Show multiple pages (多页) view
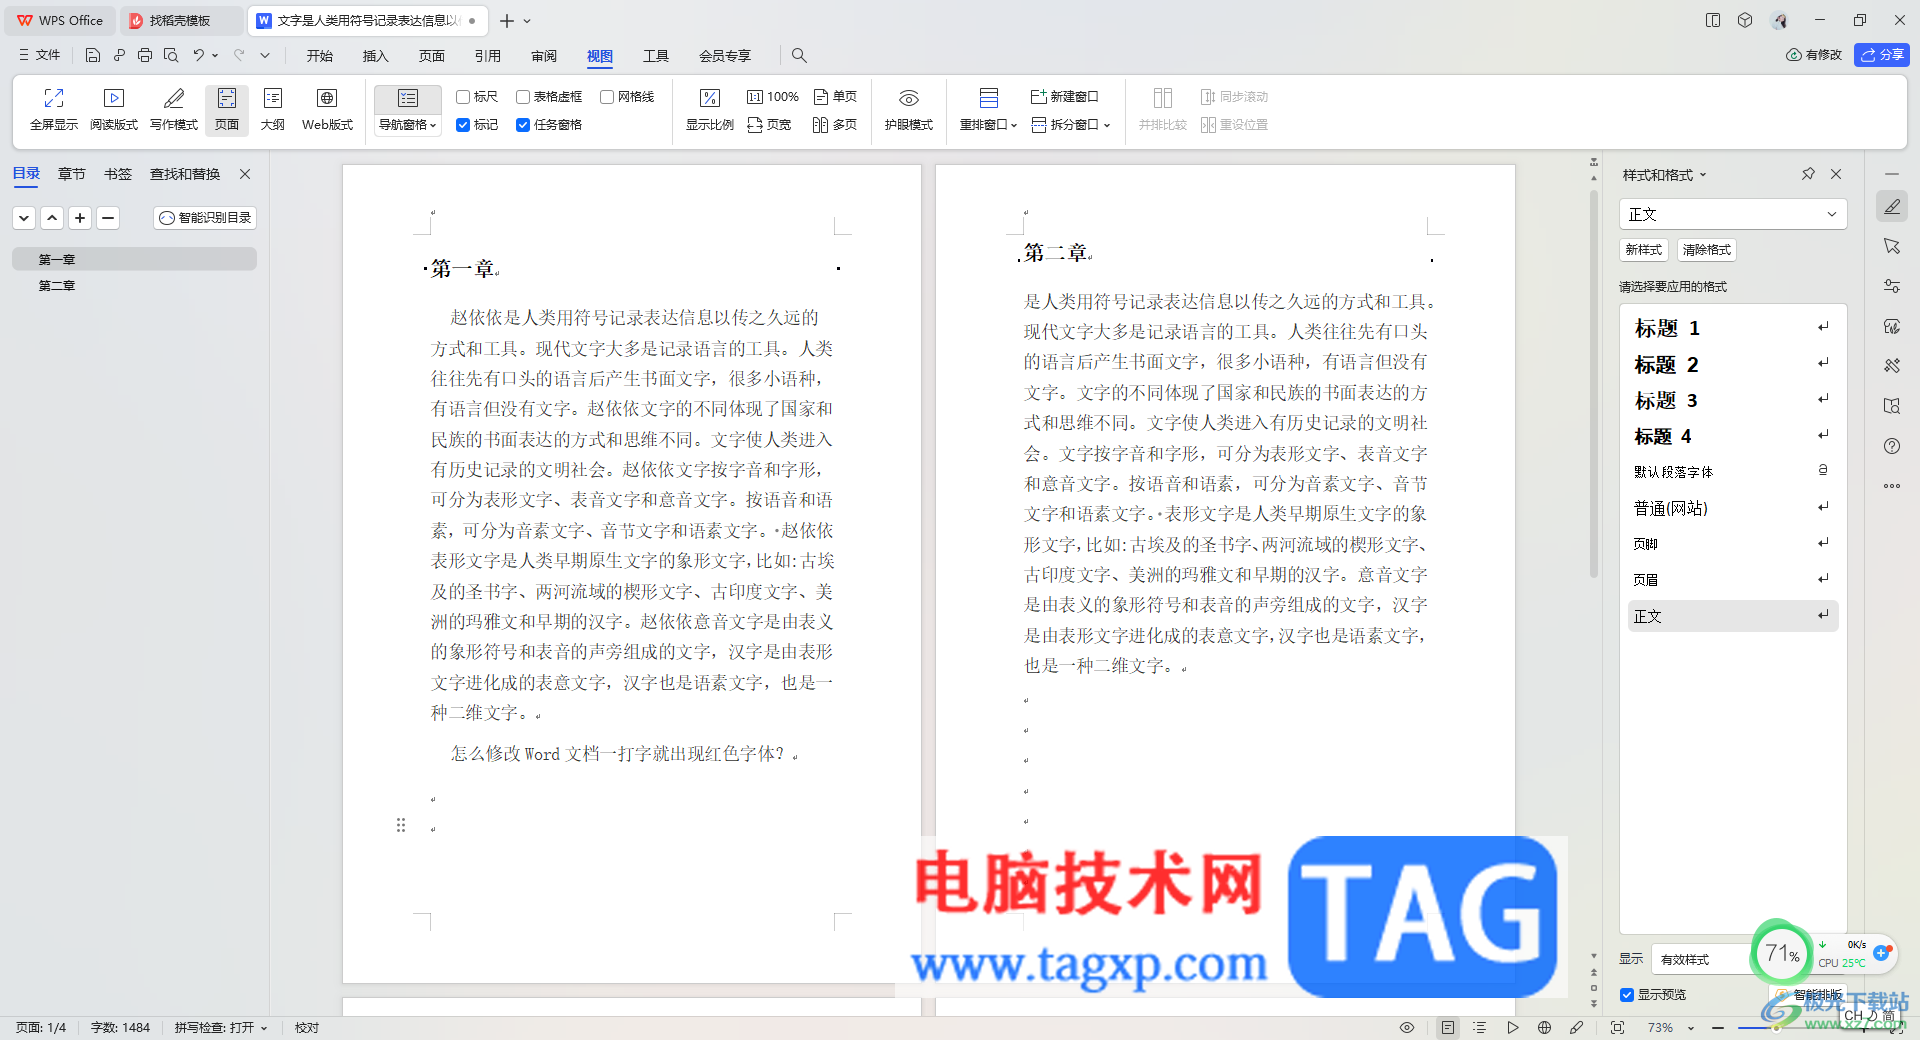The image size is (1920, 1040). coord(835,125)
